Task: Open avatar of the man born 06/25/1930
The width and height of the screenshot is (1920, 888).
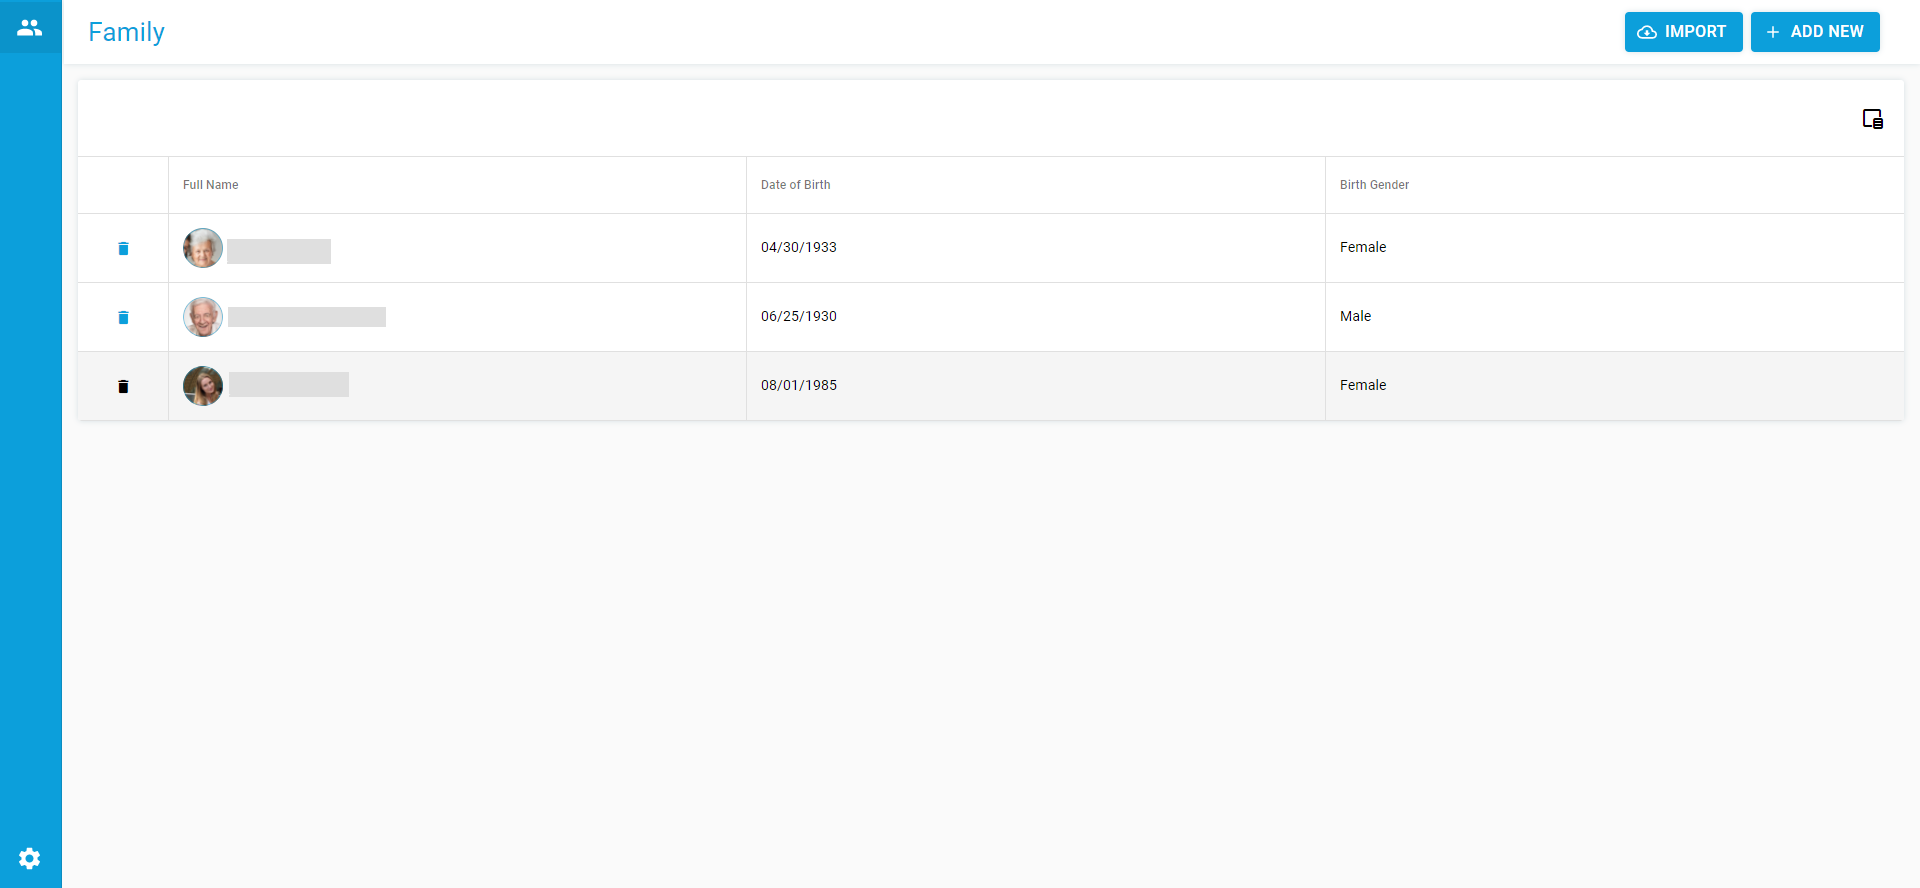Action: pyautogui.click(x=203, y=317)
